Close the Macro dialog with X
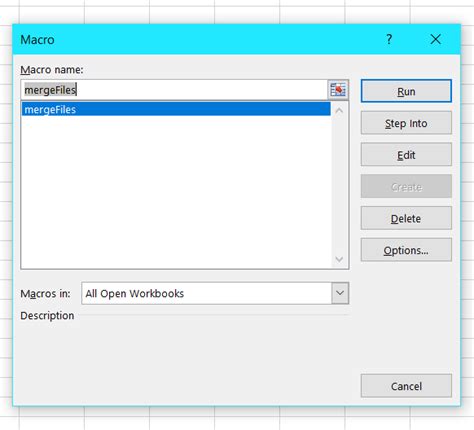This screenshot has width=474, height=430. [x=435, y=40]
